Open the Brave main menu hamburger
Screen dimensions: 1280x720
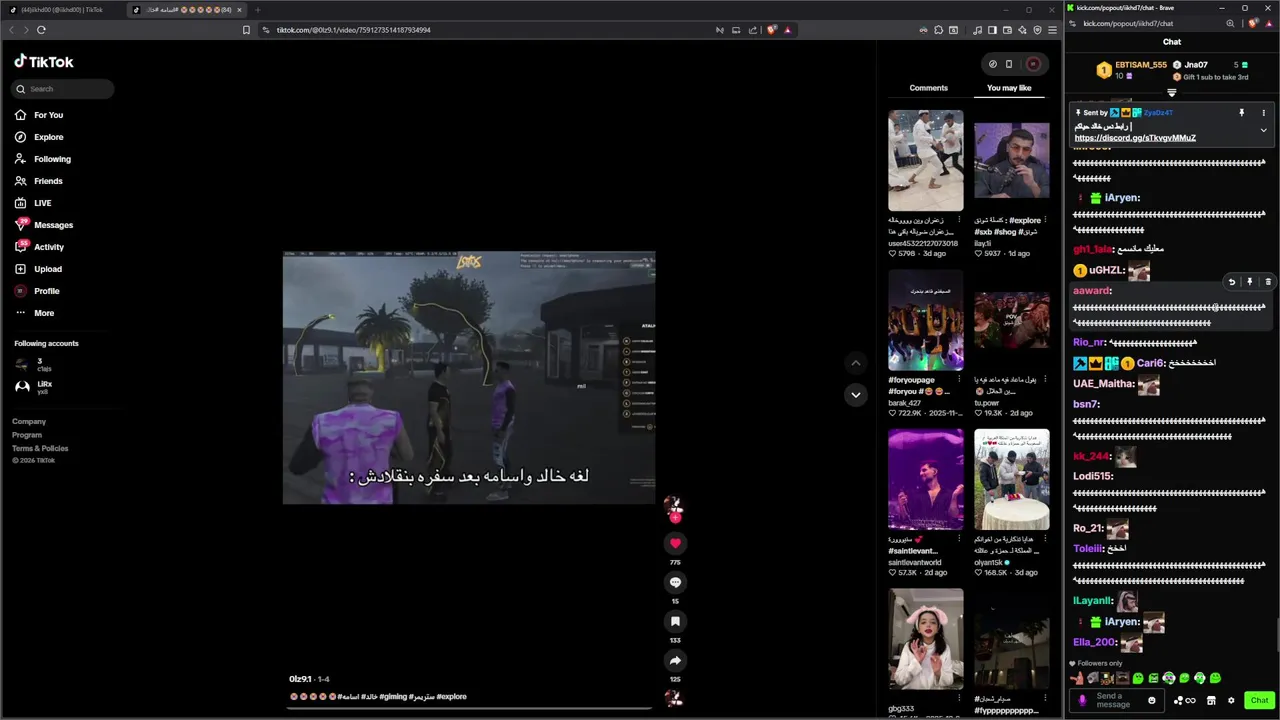pos(1052,30)
